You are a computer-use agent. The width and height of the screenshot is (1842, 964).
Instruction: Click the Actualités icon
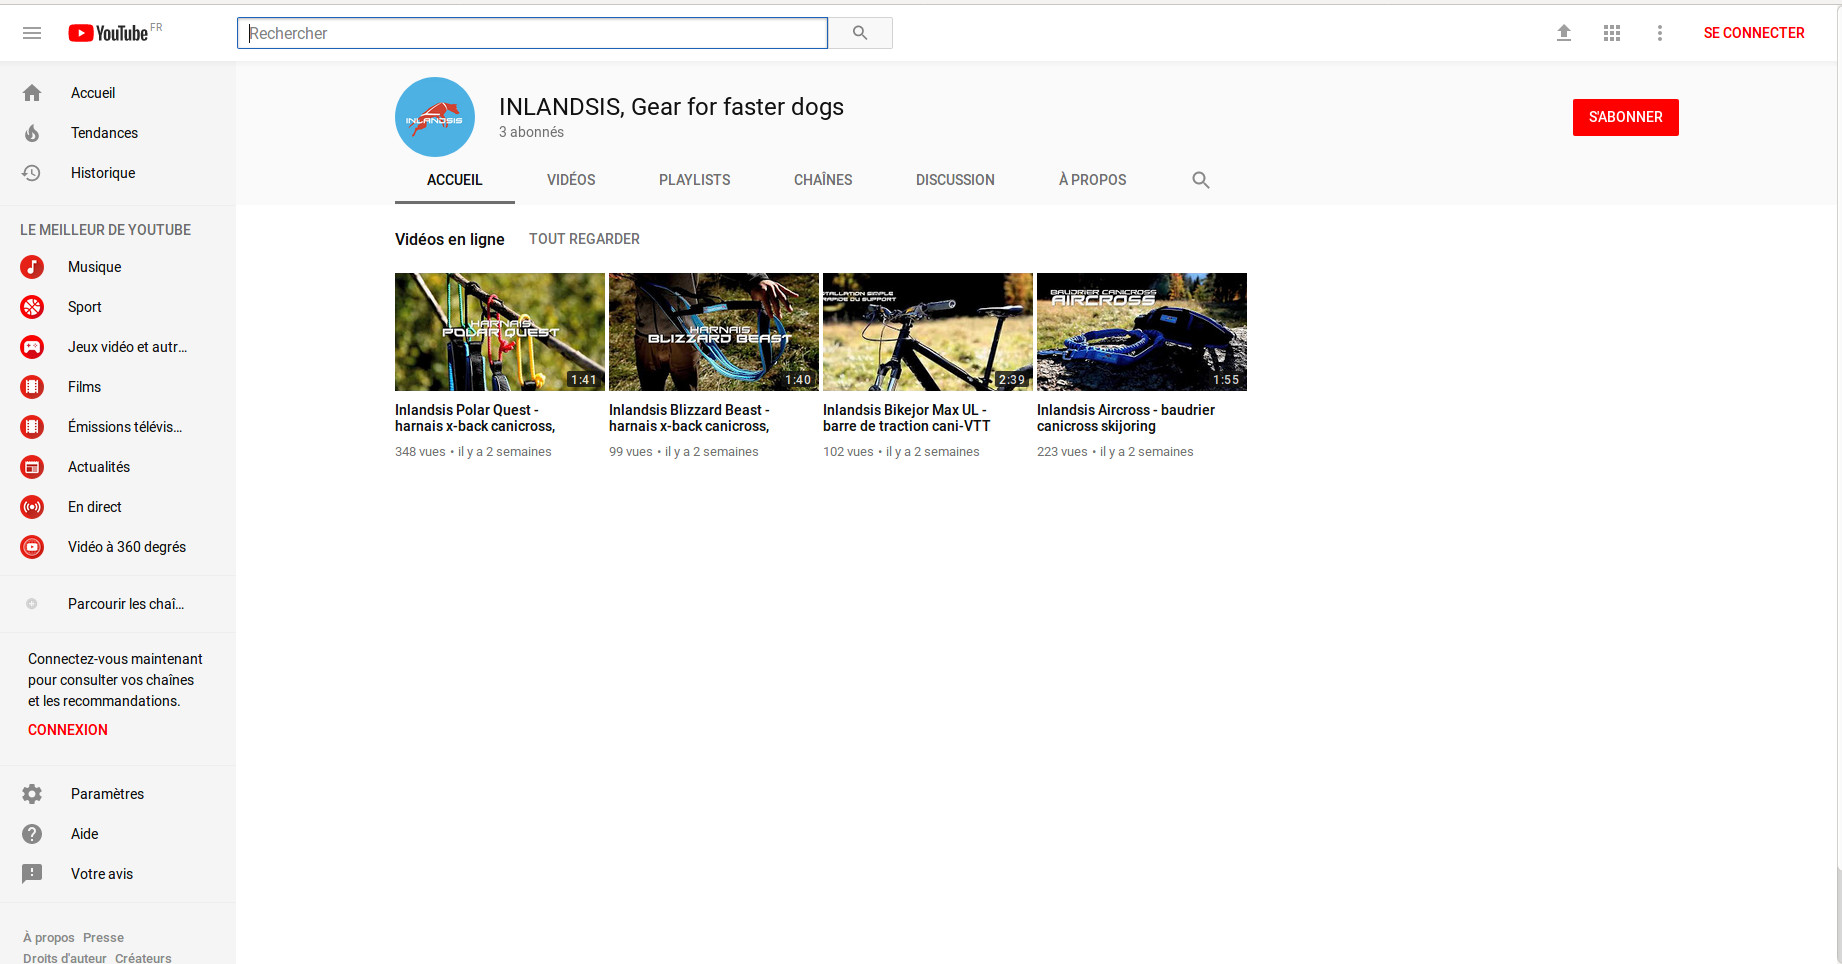tap(32, 467)
